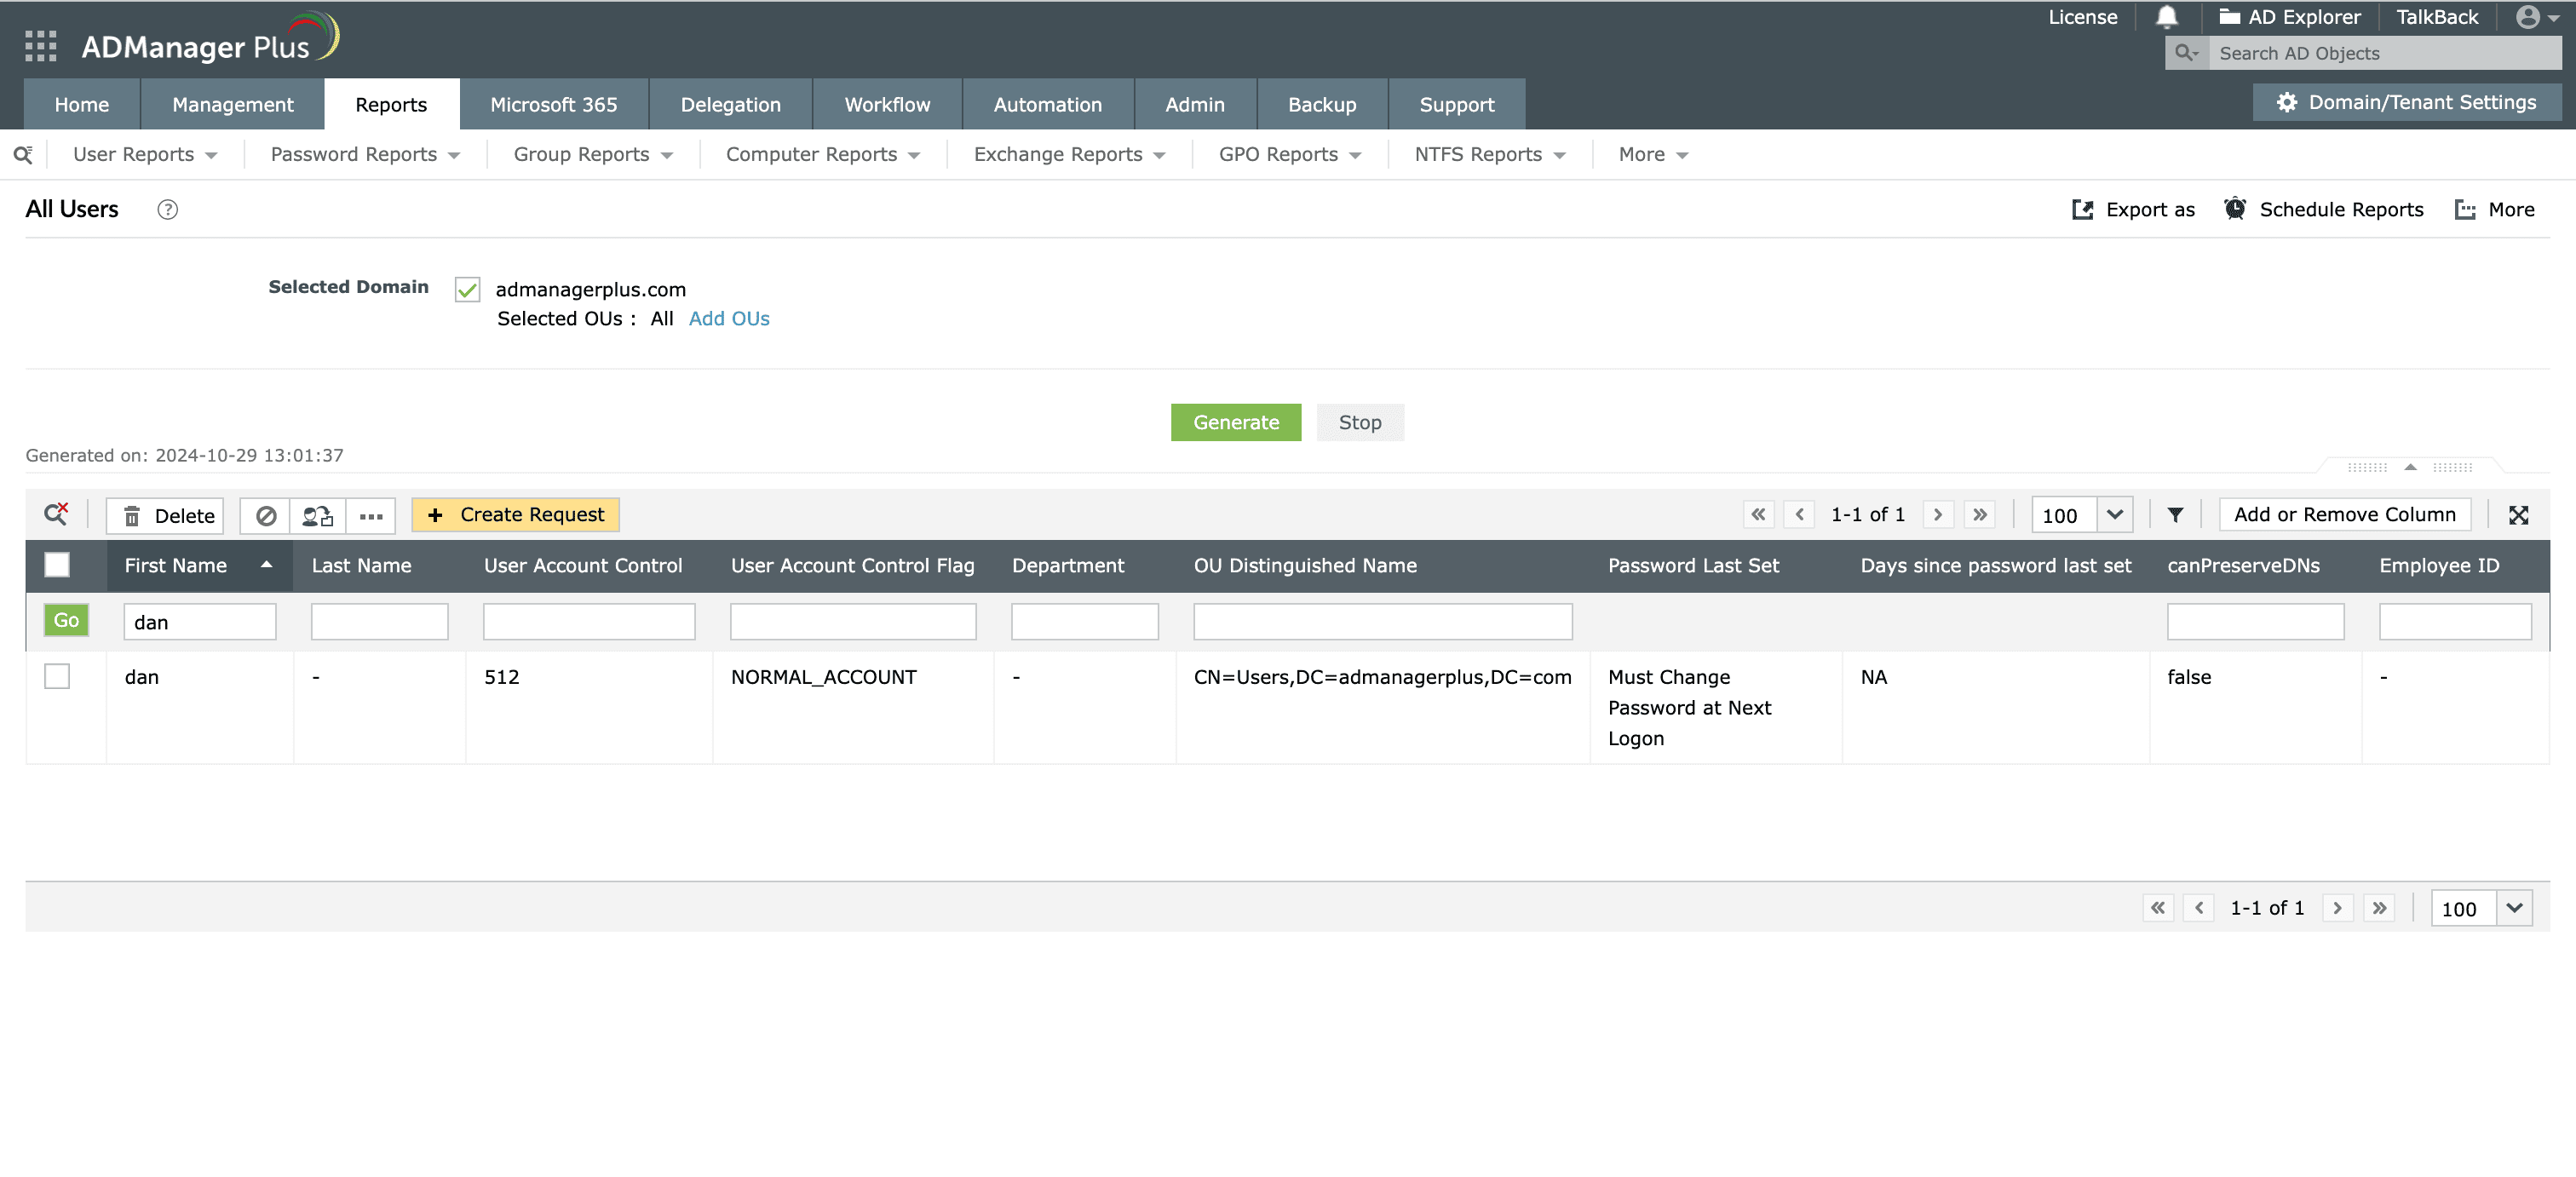This screenshot has height=1177, width=2576.
Task: Open Schedule Reports with alarm clock icon
Action: [2235, 209]
